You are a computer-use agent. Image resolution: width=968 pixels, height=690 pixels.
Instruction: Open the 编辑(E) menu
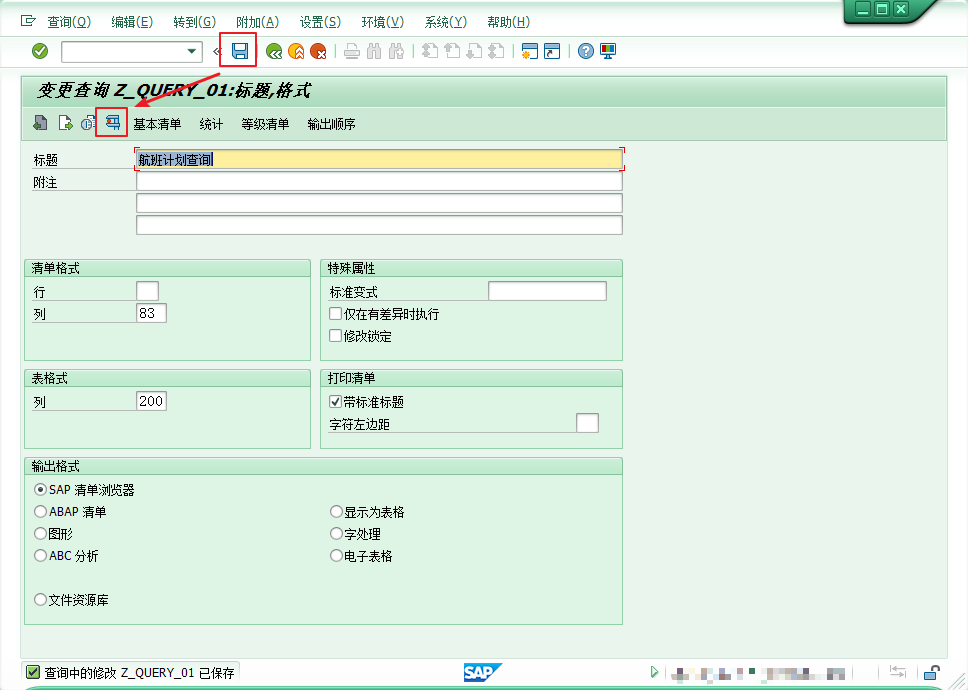click(132, 22)
